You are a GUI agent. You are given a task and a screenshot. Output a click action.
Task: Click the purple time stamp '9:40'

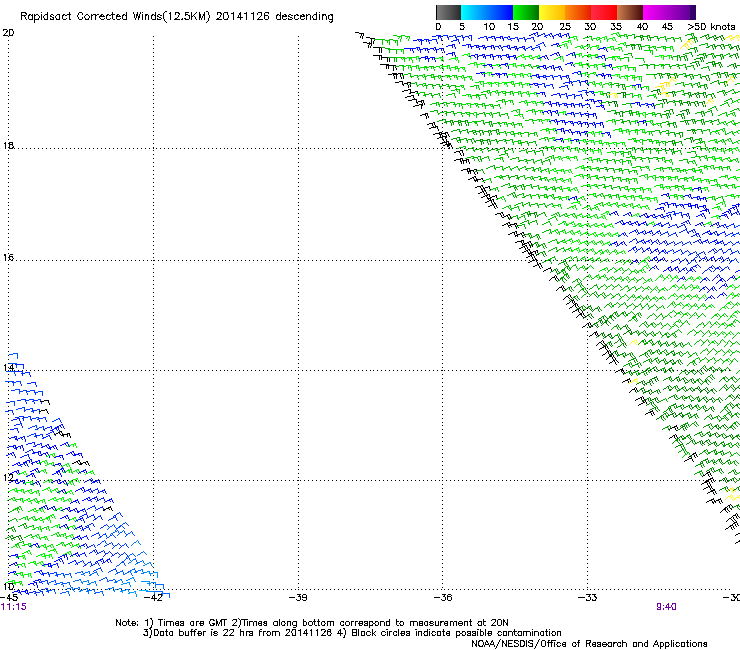[x=666, y=607]
